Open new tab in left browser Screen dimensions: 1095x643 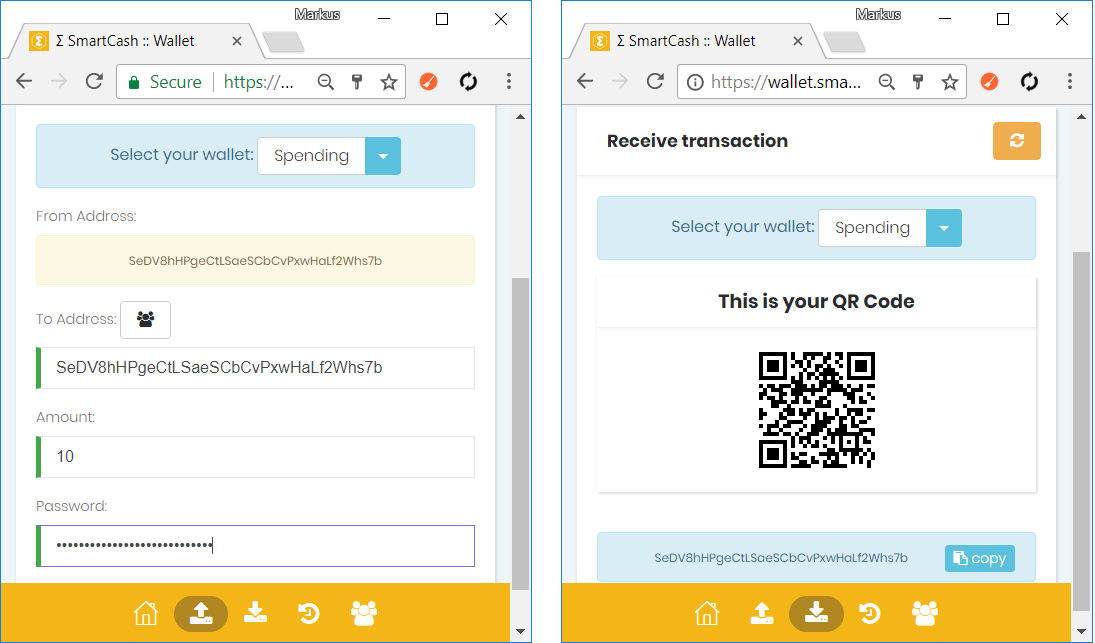[284, 43]
